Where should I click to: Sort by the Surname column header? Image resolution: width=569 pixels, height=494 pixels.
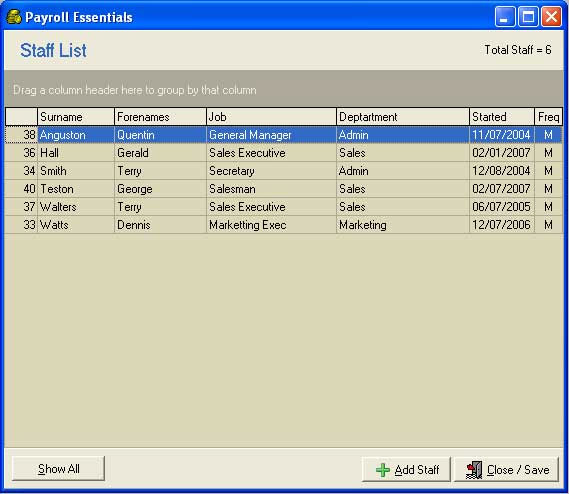(76, 117)
